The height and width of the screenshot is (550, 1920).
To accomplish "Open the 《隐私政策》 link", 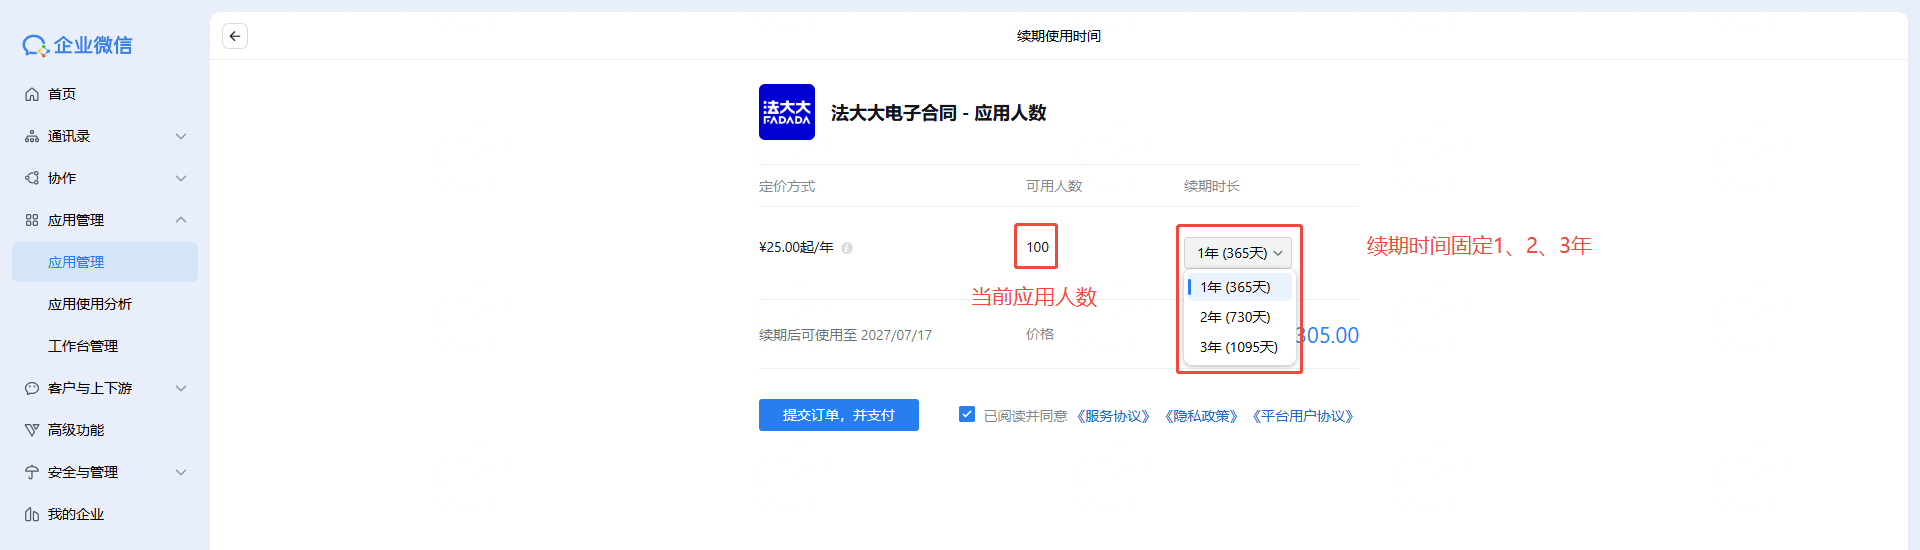I will pyautogui.click(x=1201, y=416).
